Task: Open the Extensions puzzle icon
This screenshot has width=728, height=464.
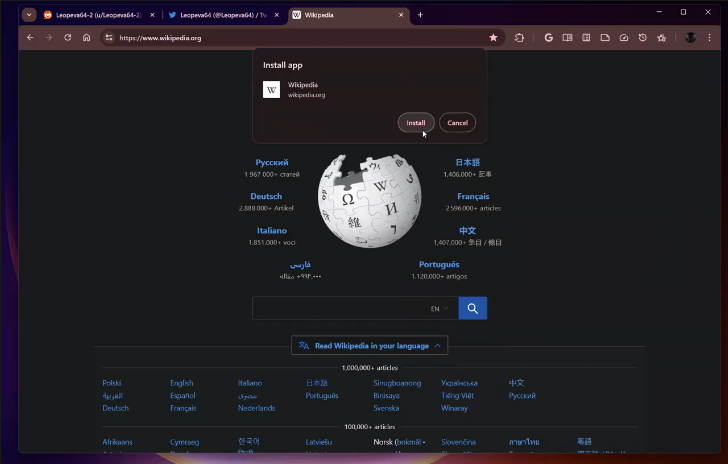Action: pyautogui.click(x=520, y=38)
